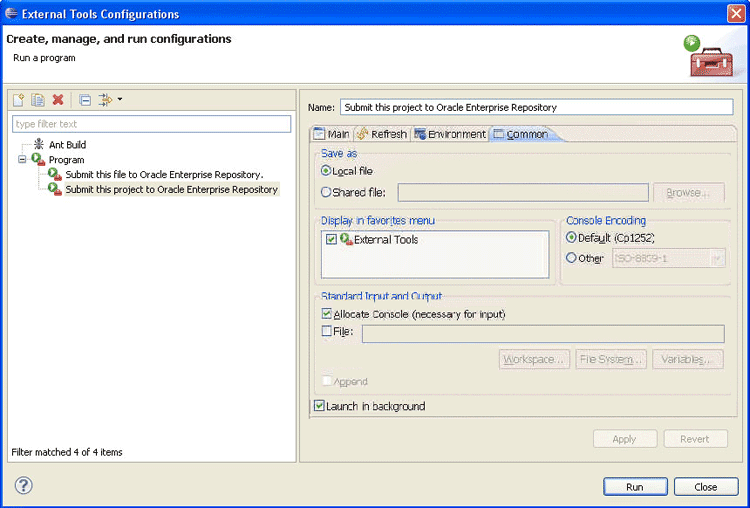The image size is (750, 508).
Task: Click the icon beside 'Submit this file' item
Action: tap(55, 175)
